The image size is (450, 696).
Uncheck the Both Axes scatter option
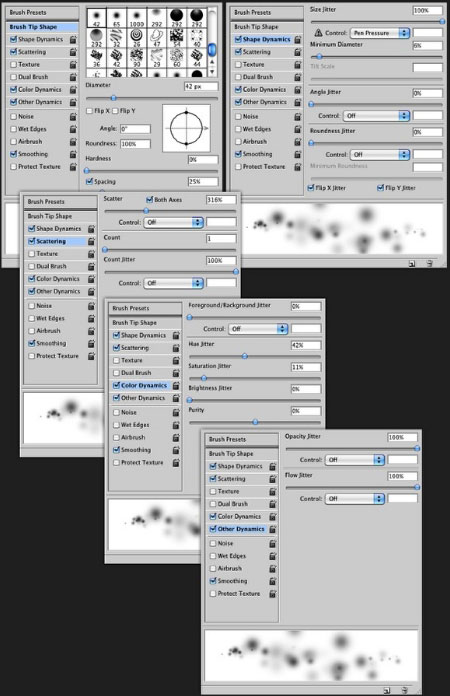click(x=150, y=200)
